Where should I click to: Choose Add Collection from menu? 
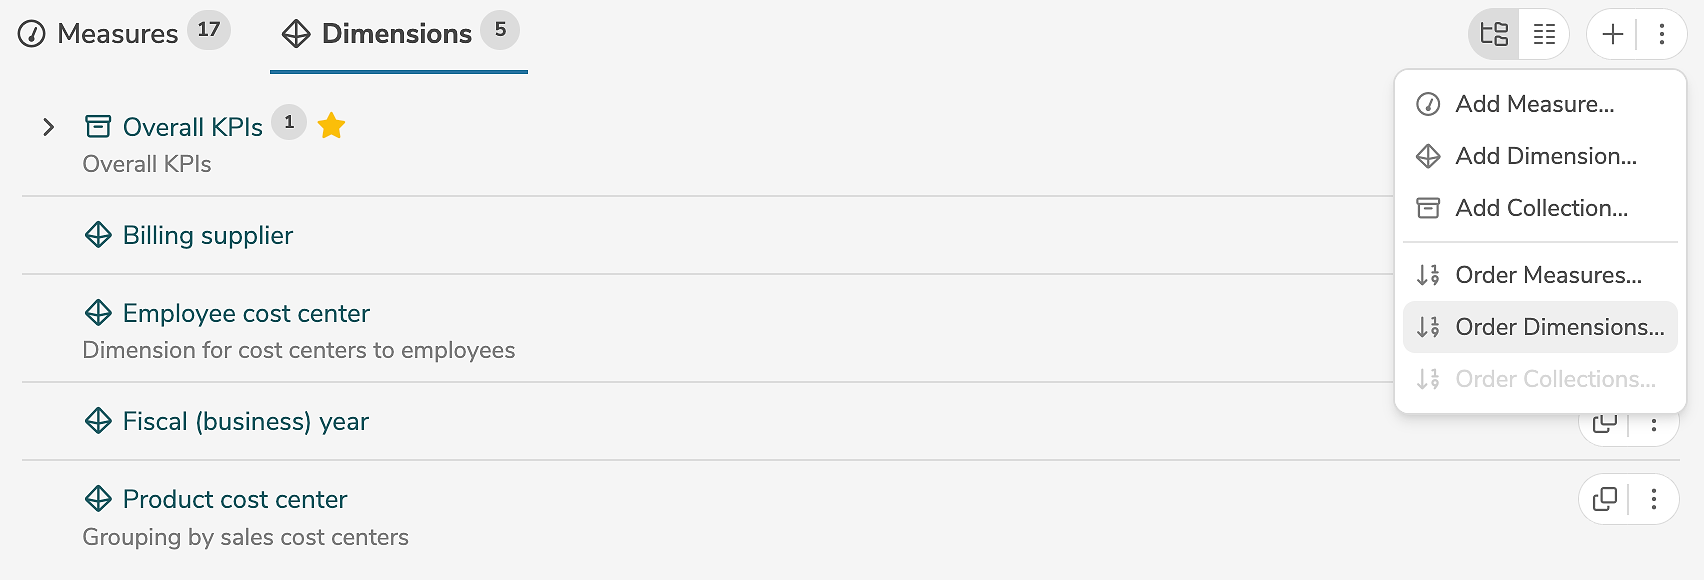pyautogui.click(x=1541, y=208)
